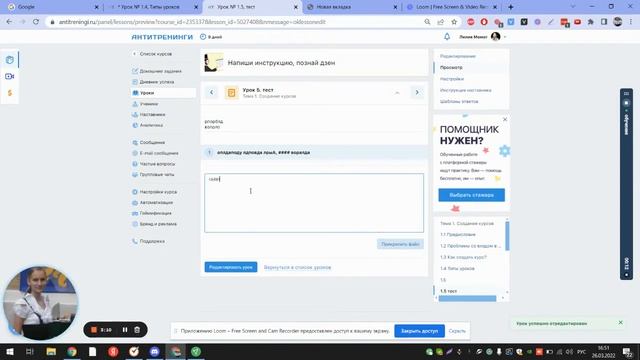Open the courses cube icon in left rail
The width and height of the screenshot is (640, 360).
(10, 60)
